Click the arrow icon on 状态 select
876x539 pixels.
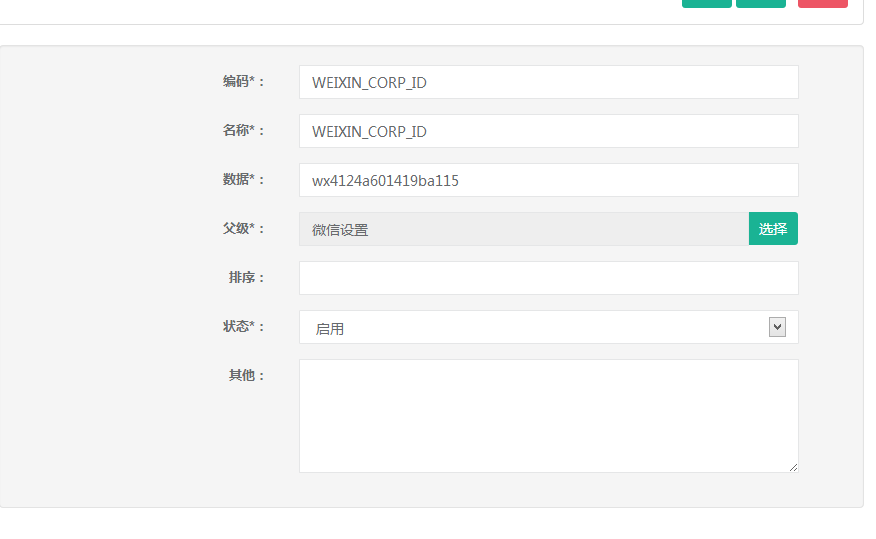(x=777, y=327)
